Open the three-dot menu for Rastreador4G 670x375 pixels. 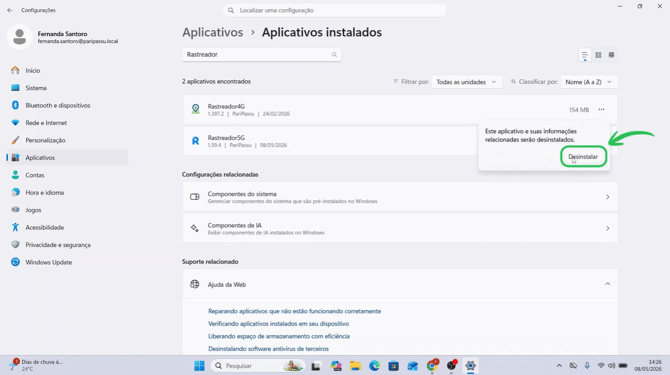(601, 110)
